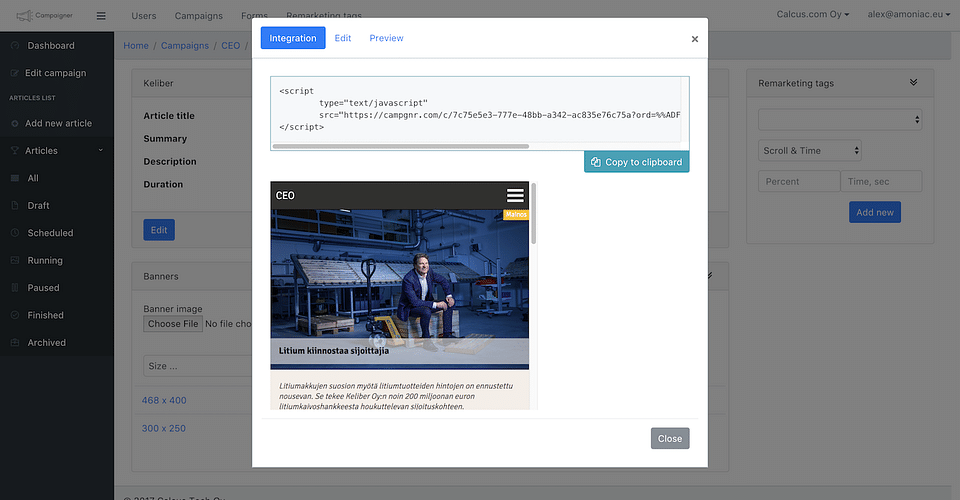
Task: Open the 468 x 400 banner link
Action: point(164,400)
